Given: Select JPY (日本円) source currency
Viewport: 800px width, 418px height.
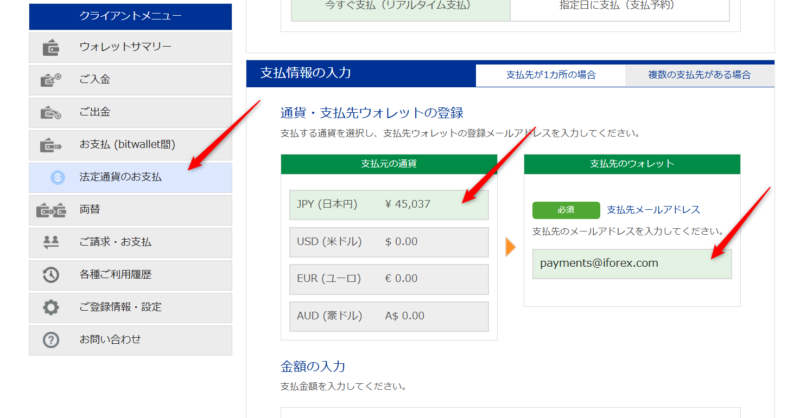Looking at the screenshot, I should pyautogui.click(x=389, y=205).
